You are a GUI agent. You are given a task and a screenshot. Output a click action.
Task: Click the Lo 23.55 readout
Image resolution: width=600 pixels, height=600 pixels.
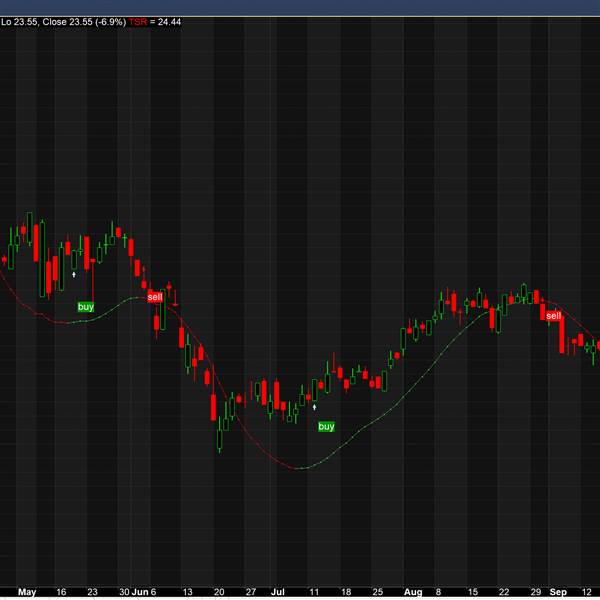pyautogui.click(x=19, y=22)
